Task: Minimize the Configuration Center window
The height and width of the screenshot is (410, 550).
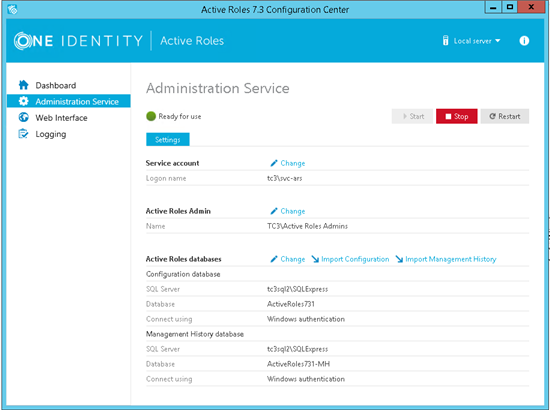Action: 492,7
